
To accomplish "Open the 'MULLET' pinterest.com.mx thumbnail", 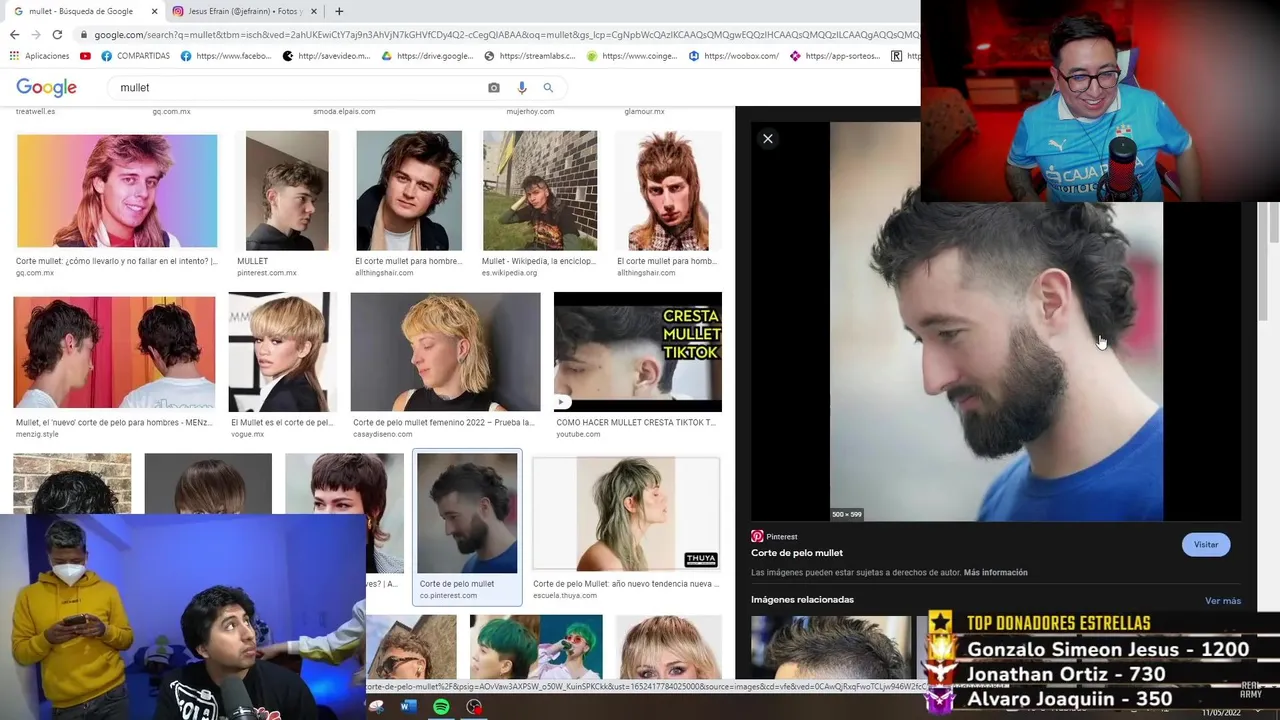I will [x=287, y=191].
